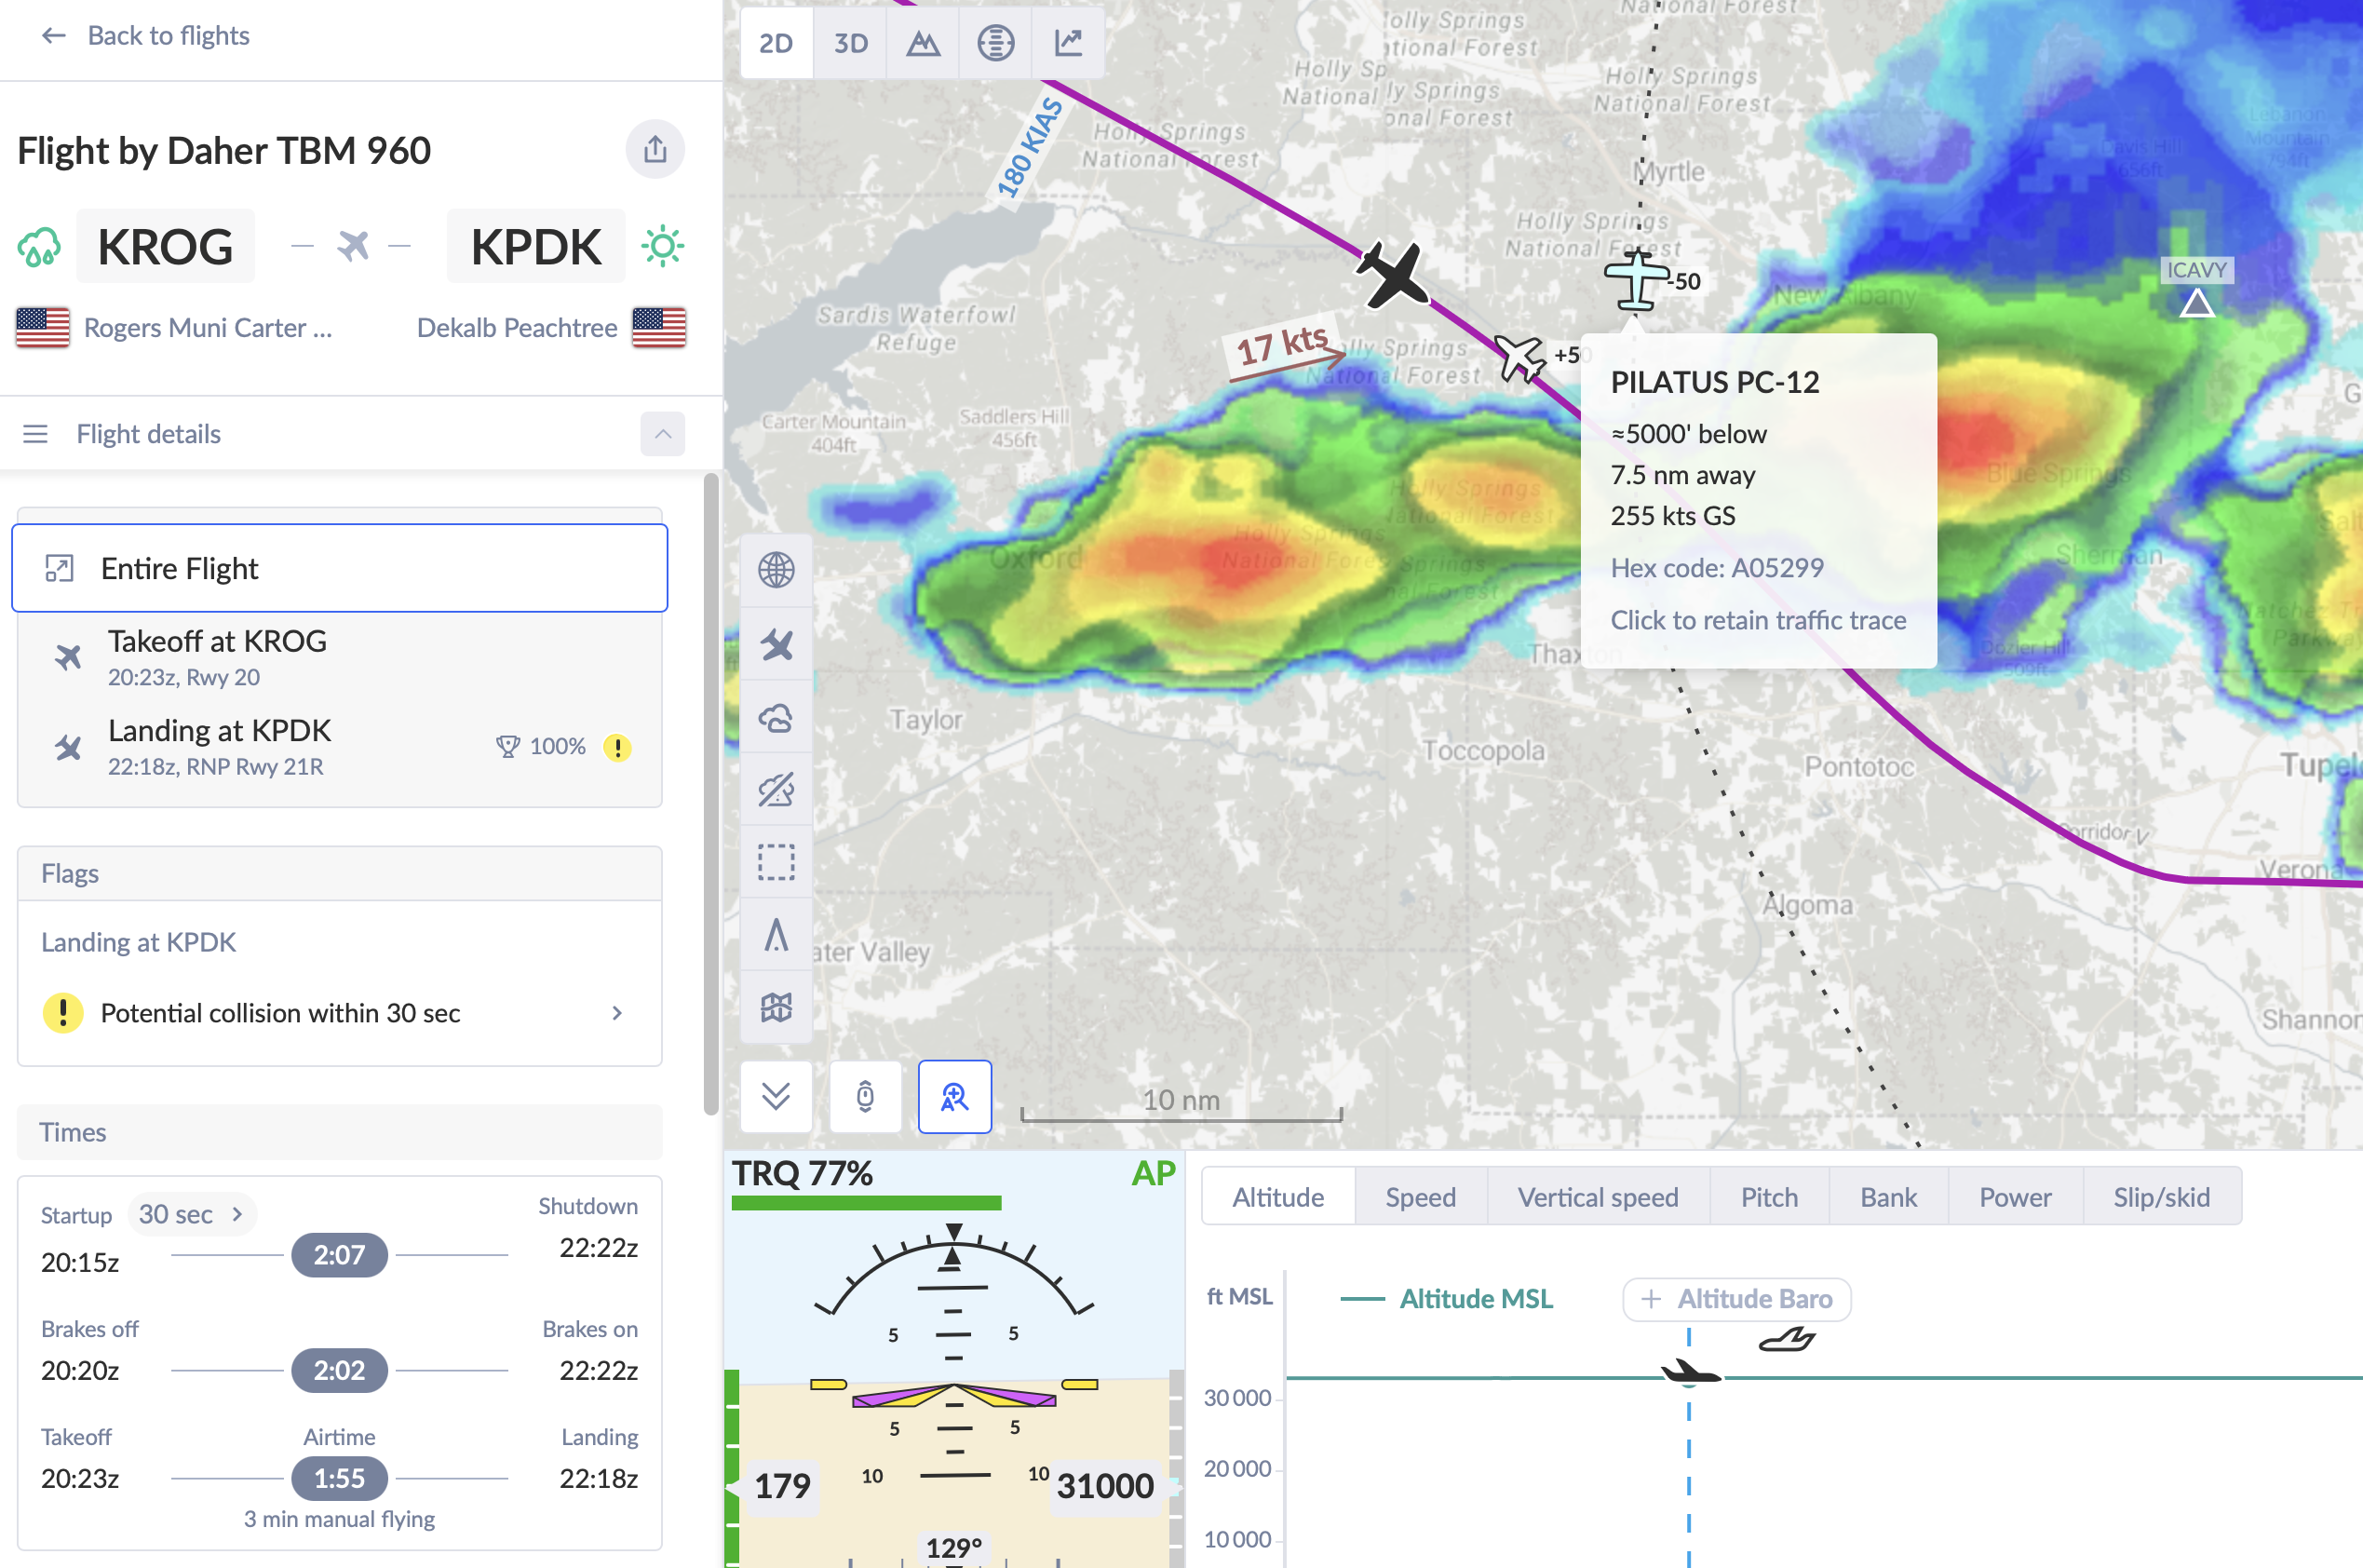Image resolution: width=2363 pixels, height=1568 pixels.
Task: Add the Altitude Baro series
Action: (x=1736, y=1299)
